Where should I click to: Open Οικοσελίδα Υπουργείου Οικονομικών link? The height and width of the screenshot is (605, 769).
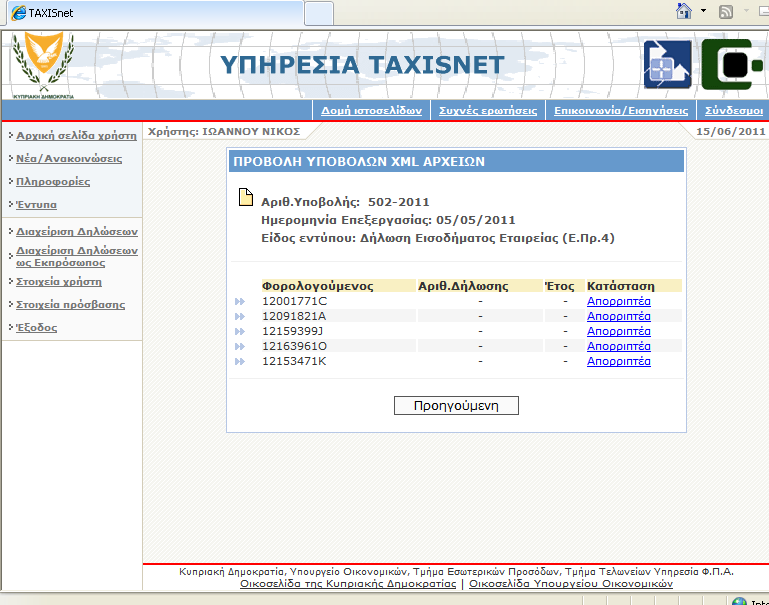[571, 584]
